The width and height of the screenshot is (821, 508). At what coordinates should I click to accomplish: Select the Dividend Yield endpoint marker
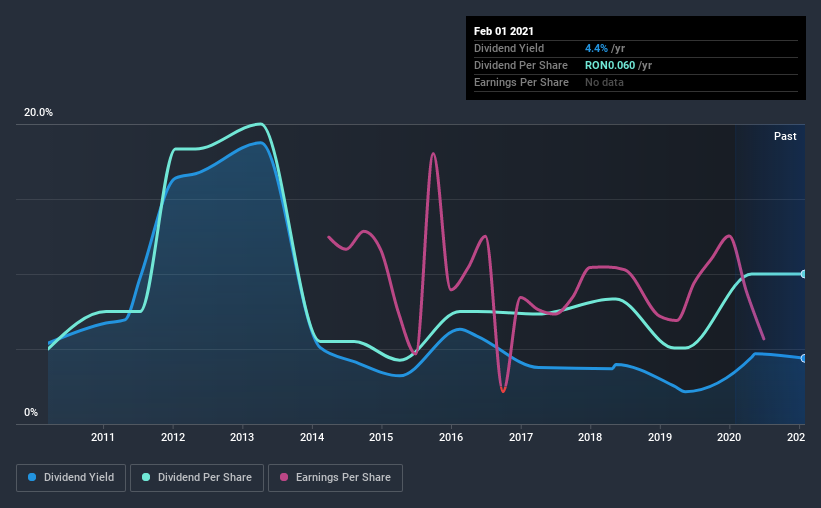[x=803, y=358]
